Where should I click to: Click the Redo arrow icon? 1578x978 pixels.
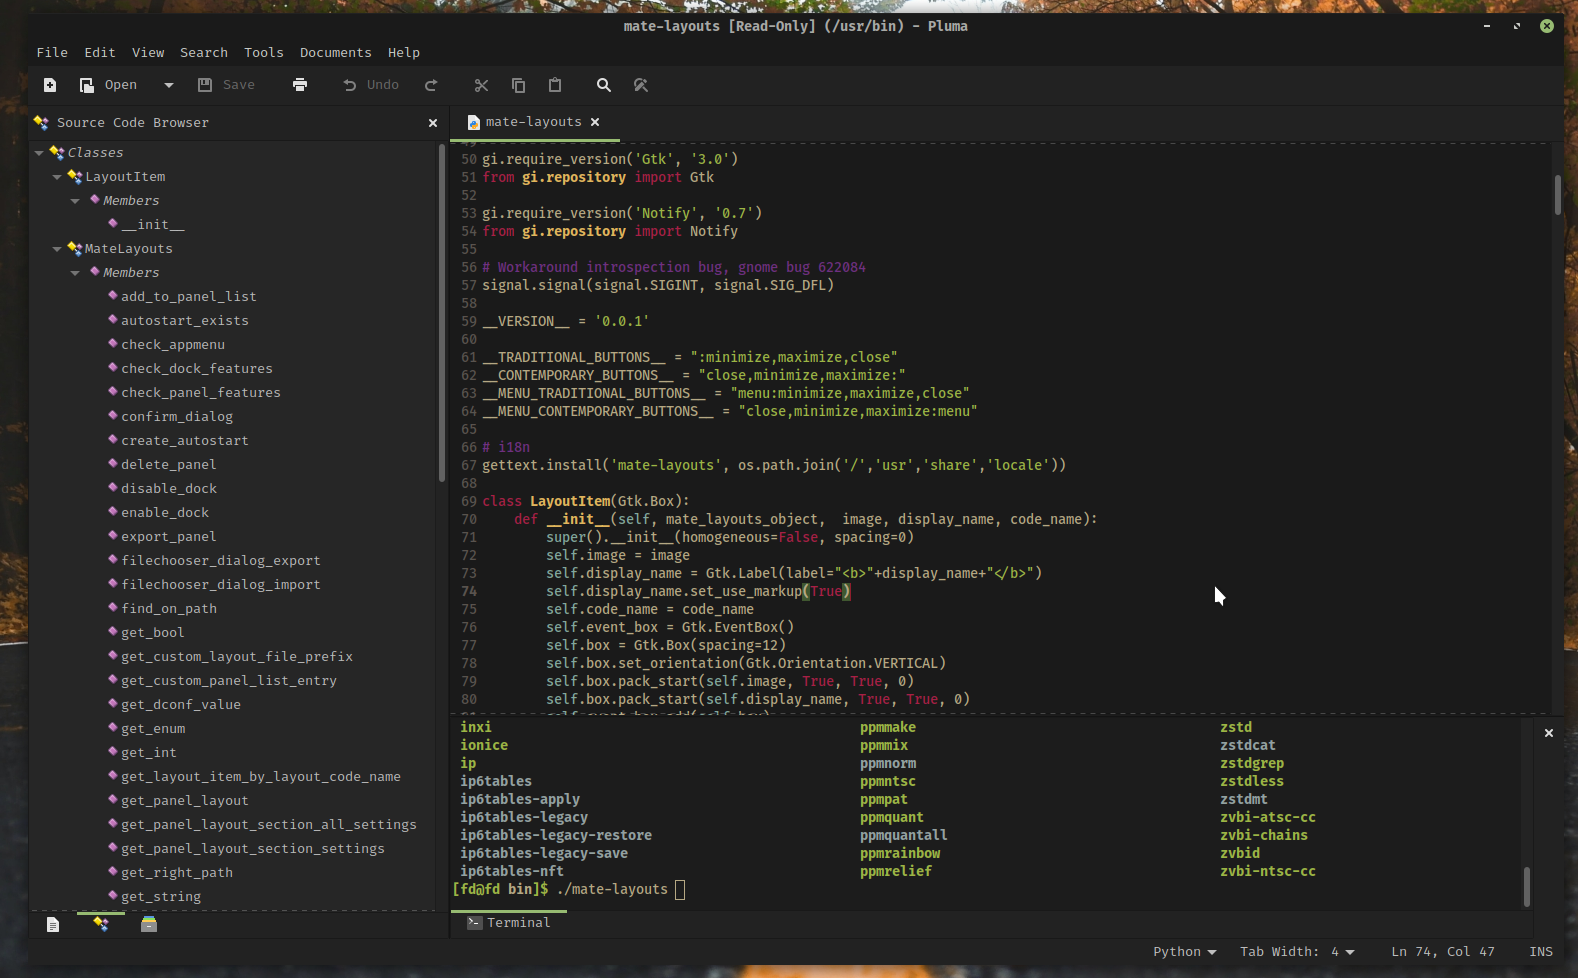[x=431, y=85]
